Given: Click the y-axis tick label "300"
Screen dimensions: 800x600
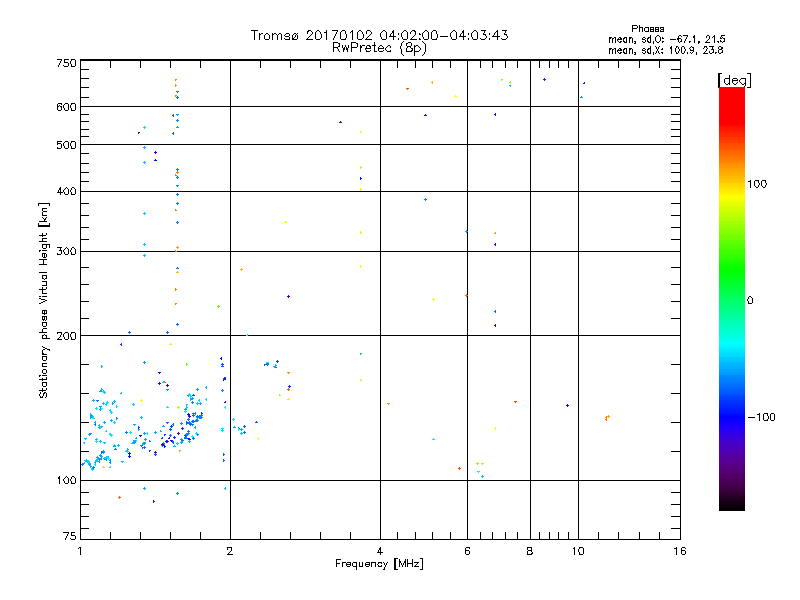Looking at the screenshot, I should pyautogui.click(x=66, y=252).
